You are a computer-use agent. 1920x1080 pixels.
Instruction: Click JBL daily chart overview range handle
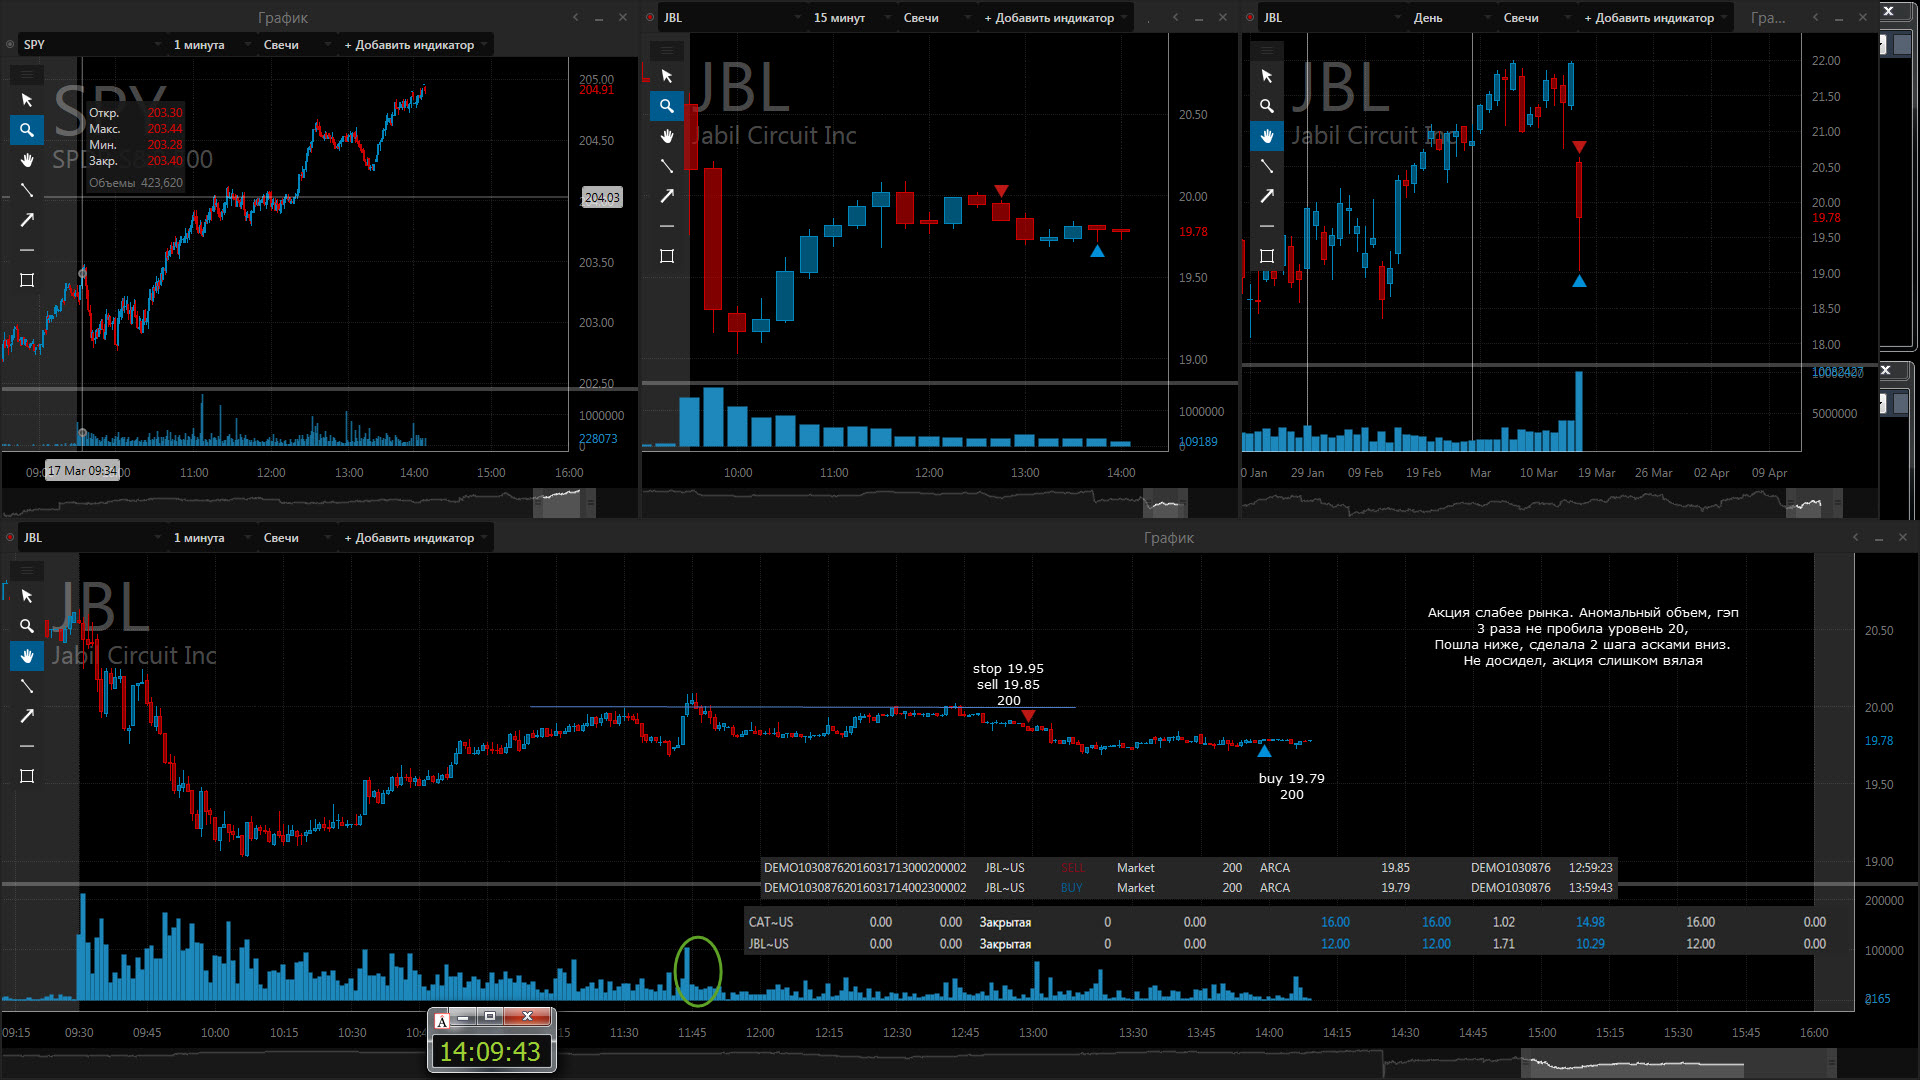[1813, 502]
